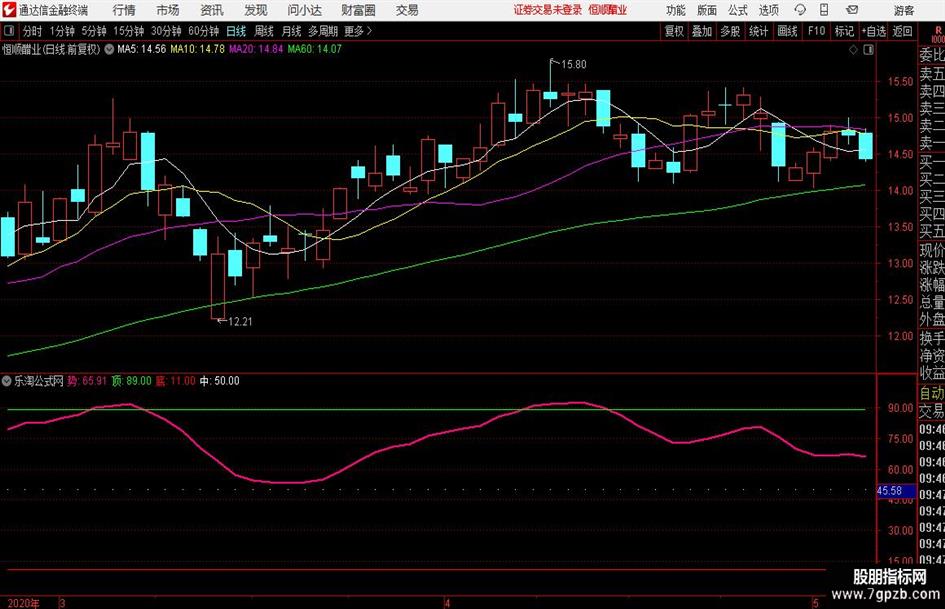Click the 15.80 high price marker
Viewport: 945px width, 609px height.
tap(573, 64)
